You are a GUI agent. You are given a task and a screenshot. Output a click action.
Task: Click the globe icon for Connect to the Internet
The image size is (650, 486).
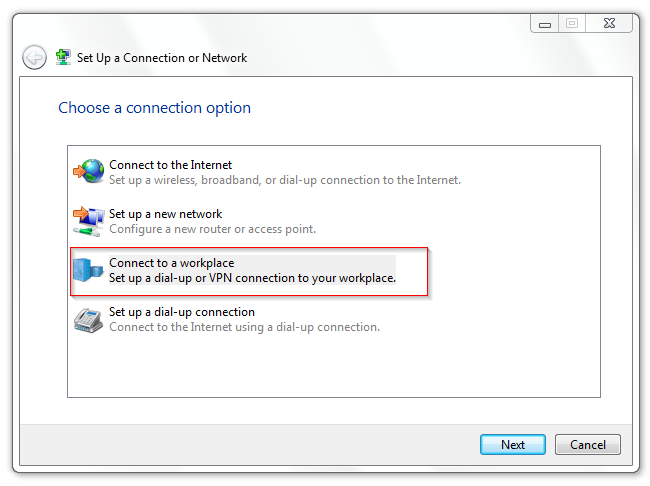point(89,171)
